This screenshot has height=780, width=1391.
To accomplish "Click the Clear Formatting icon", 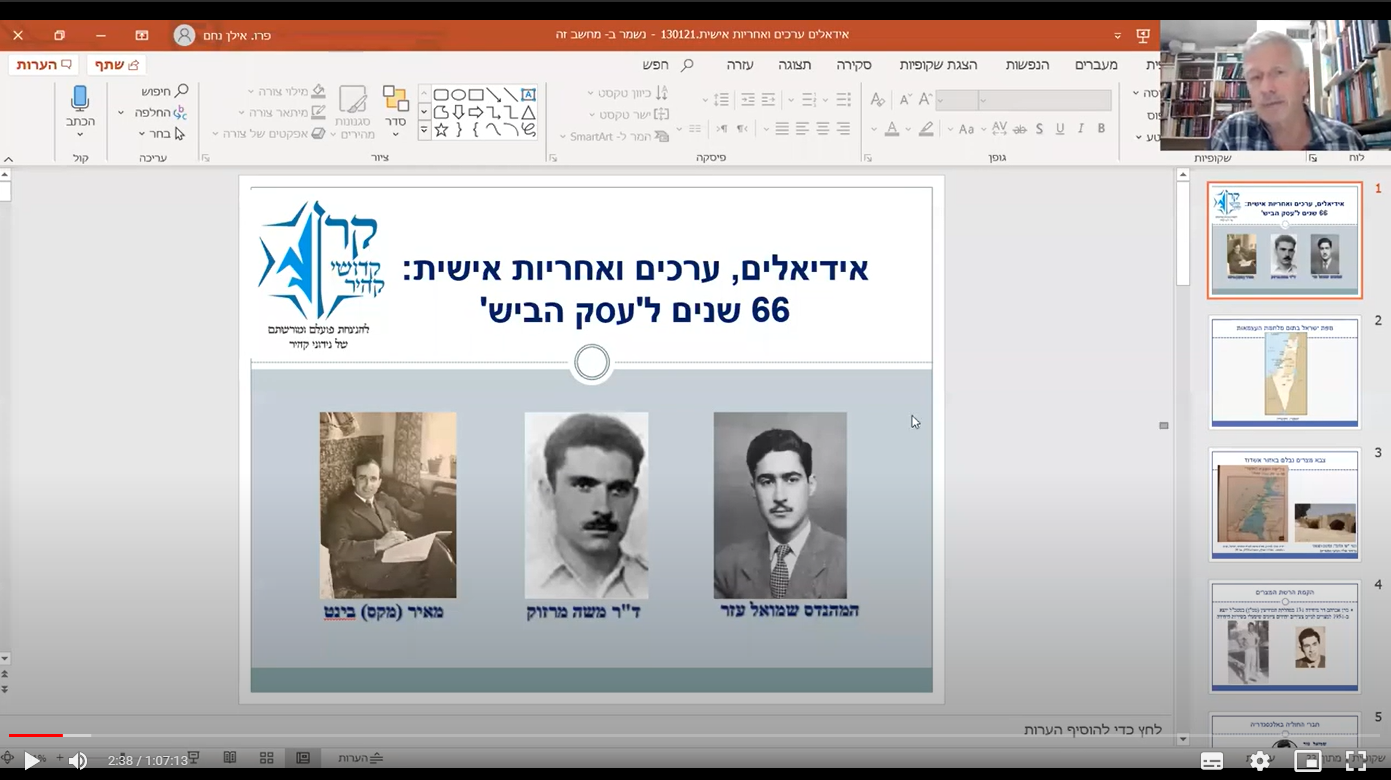I will tap(877, 100).
